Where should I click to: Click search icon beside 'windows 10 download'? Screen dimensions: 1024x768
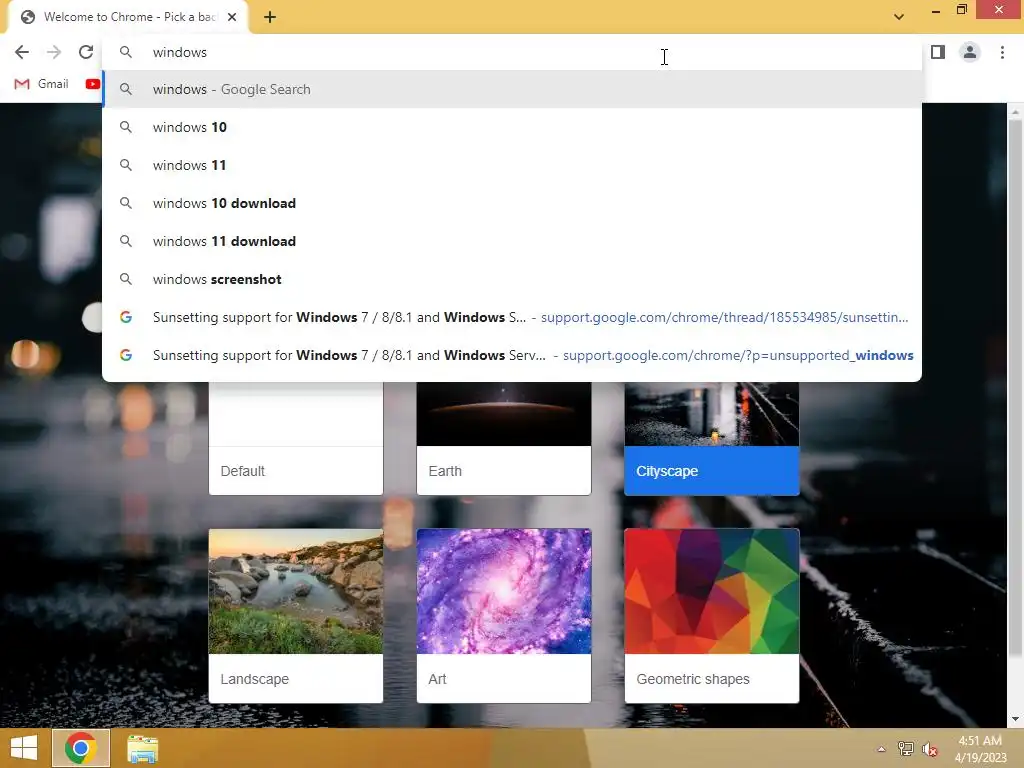tap(126, 203)
